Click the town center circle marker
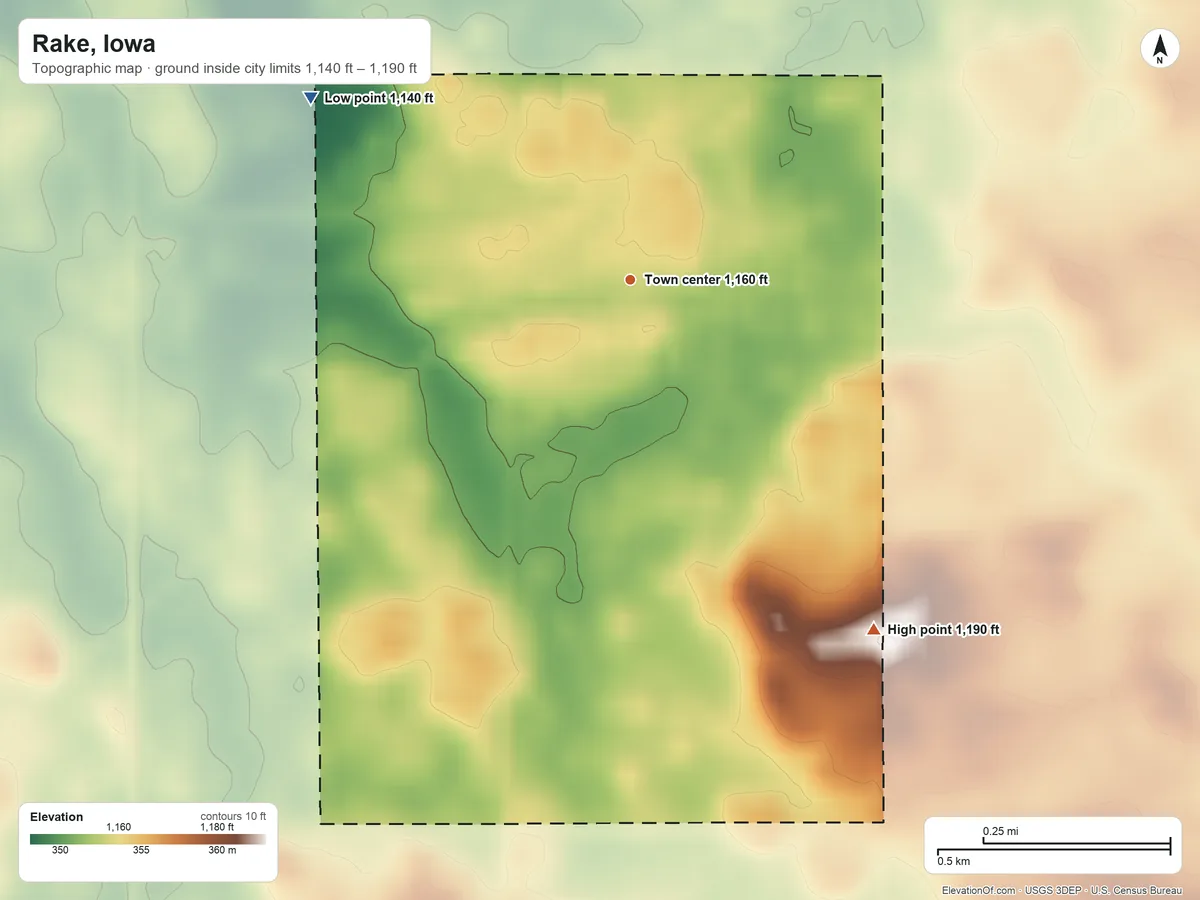The image size is (1200, 900). 630,280
